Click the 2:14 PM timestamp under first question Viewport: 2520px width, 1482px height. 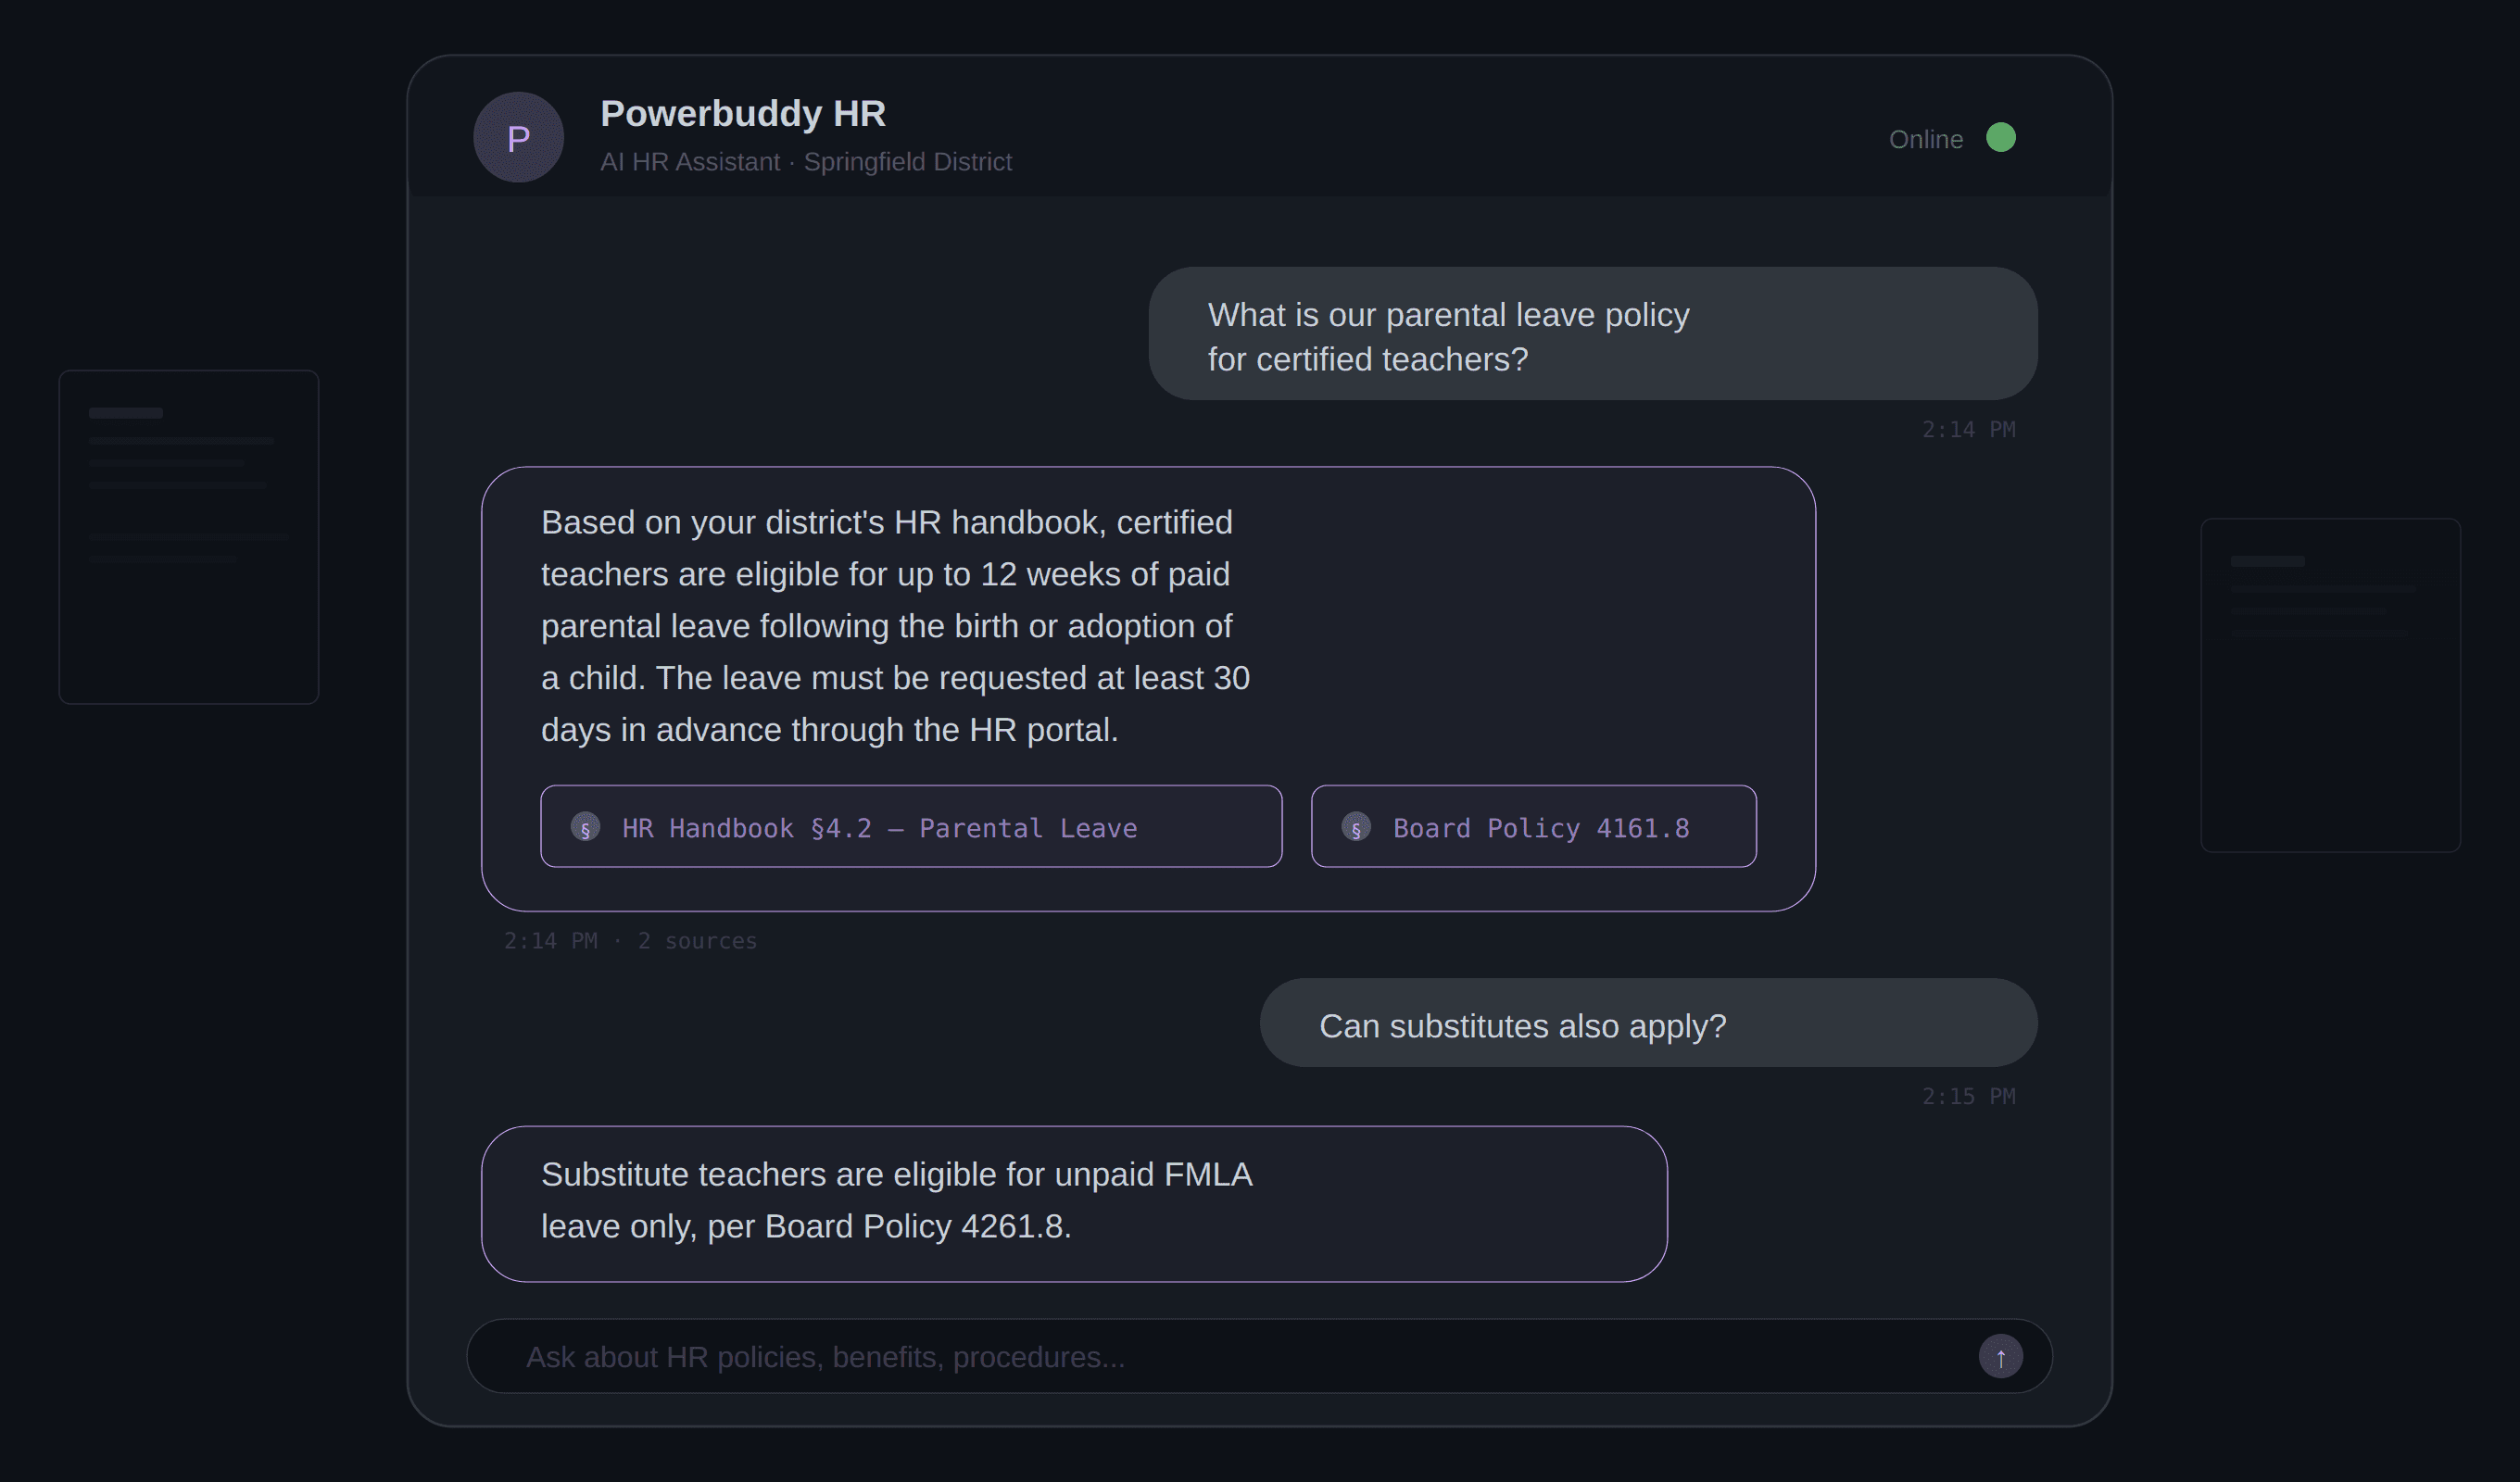(1967, 430)
